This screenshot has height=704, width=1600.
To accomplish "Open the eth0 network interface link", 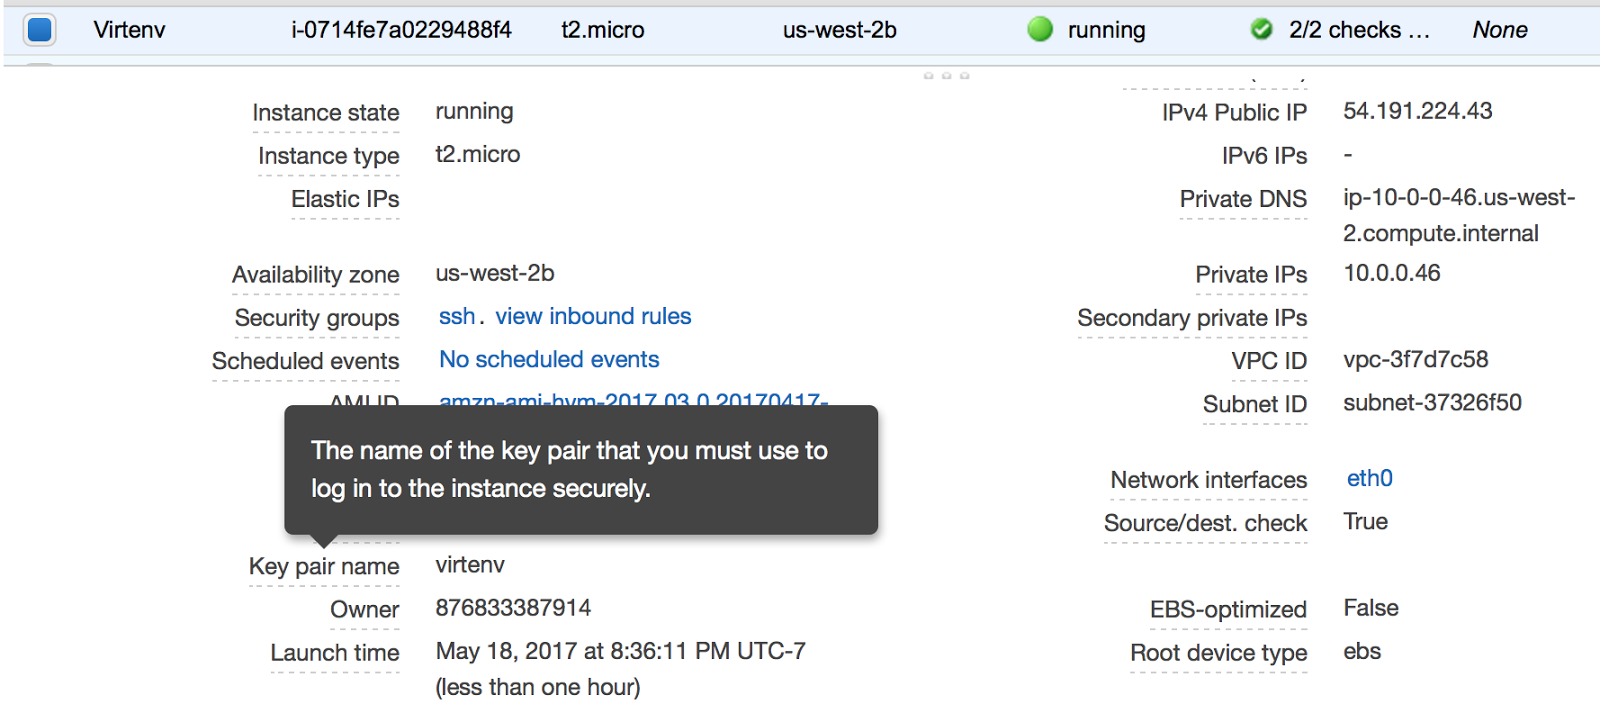I will (1369, 479).
